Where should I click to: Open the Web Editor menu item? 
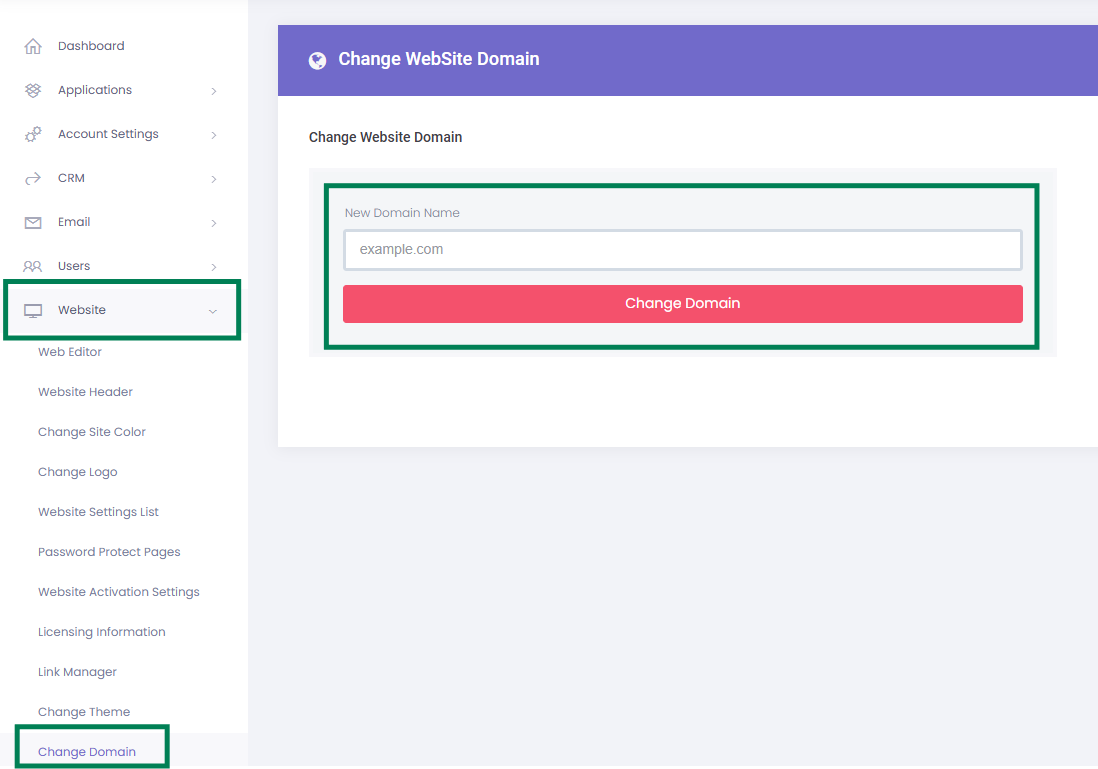point(70,352)
